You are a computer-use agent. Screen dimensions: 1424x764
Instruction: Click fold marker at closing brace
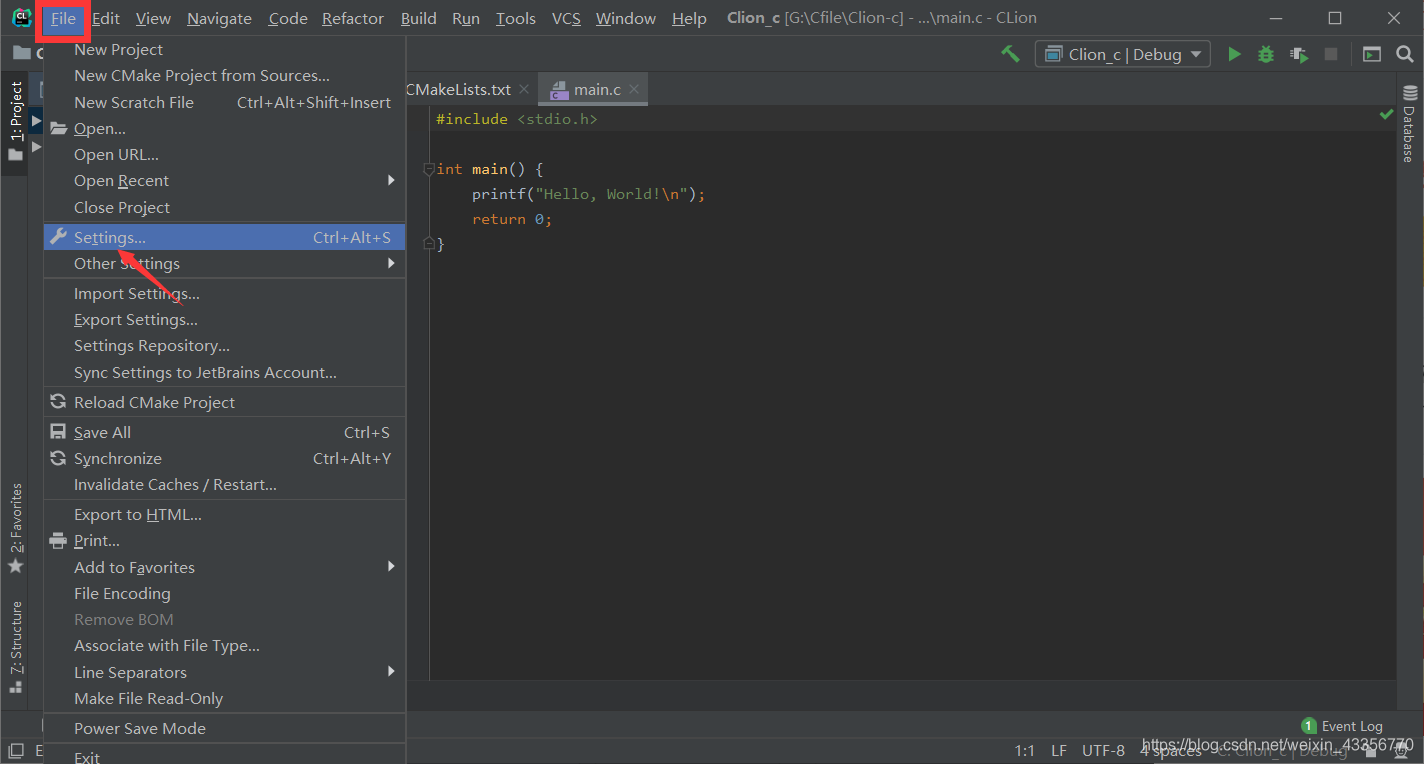click(429, 243)
